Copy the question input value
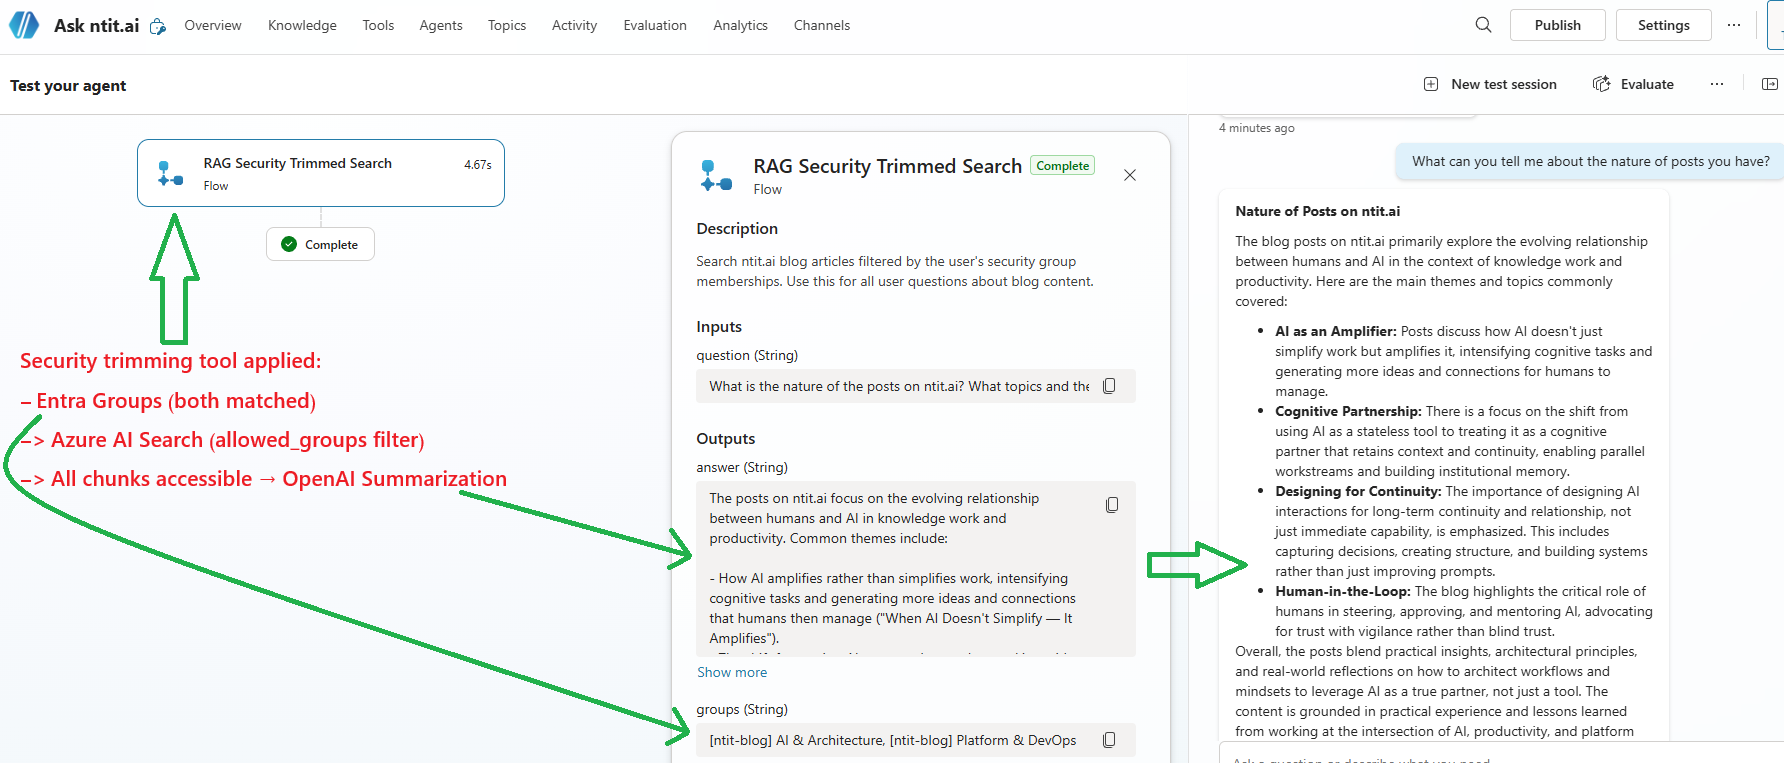Viewport: 1784px width, 763px height. pyautogui.click(x=1109, y=386)
